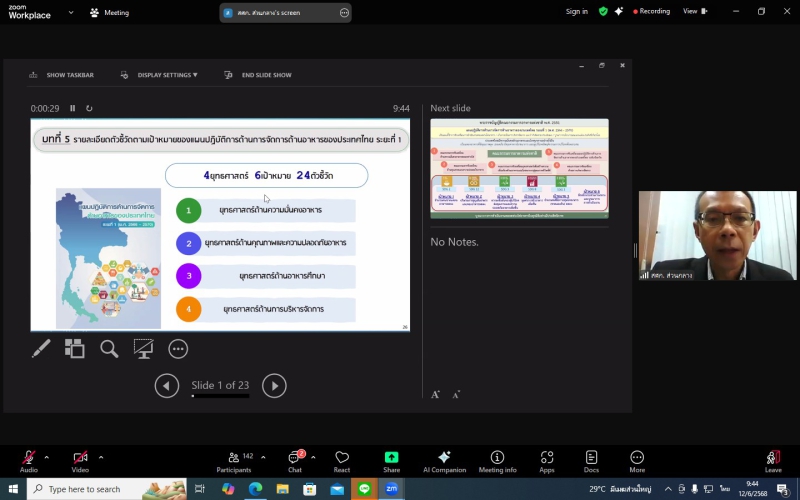Screen dimensions: 800x500
Task: Restart the presentation timer
Action: [89, 108]
